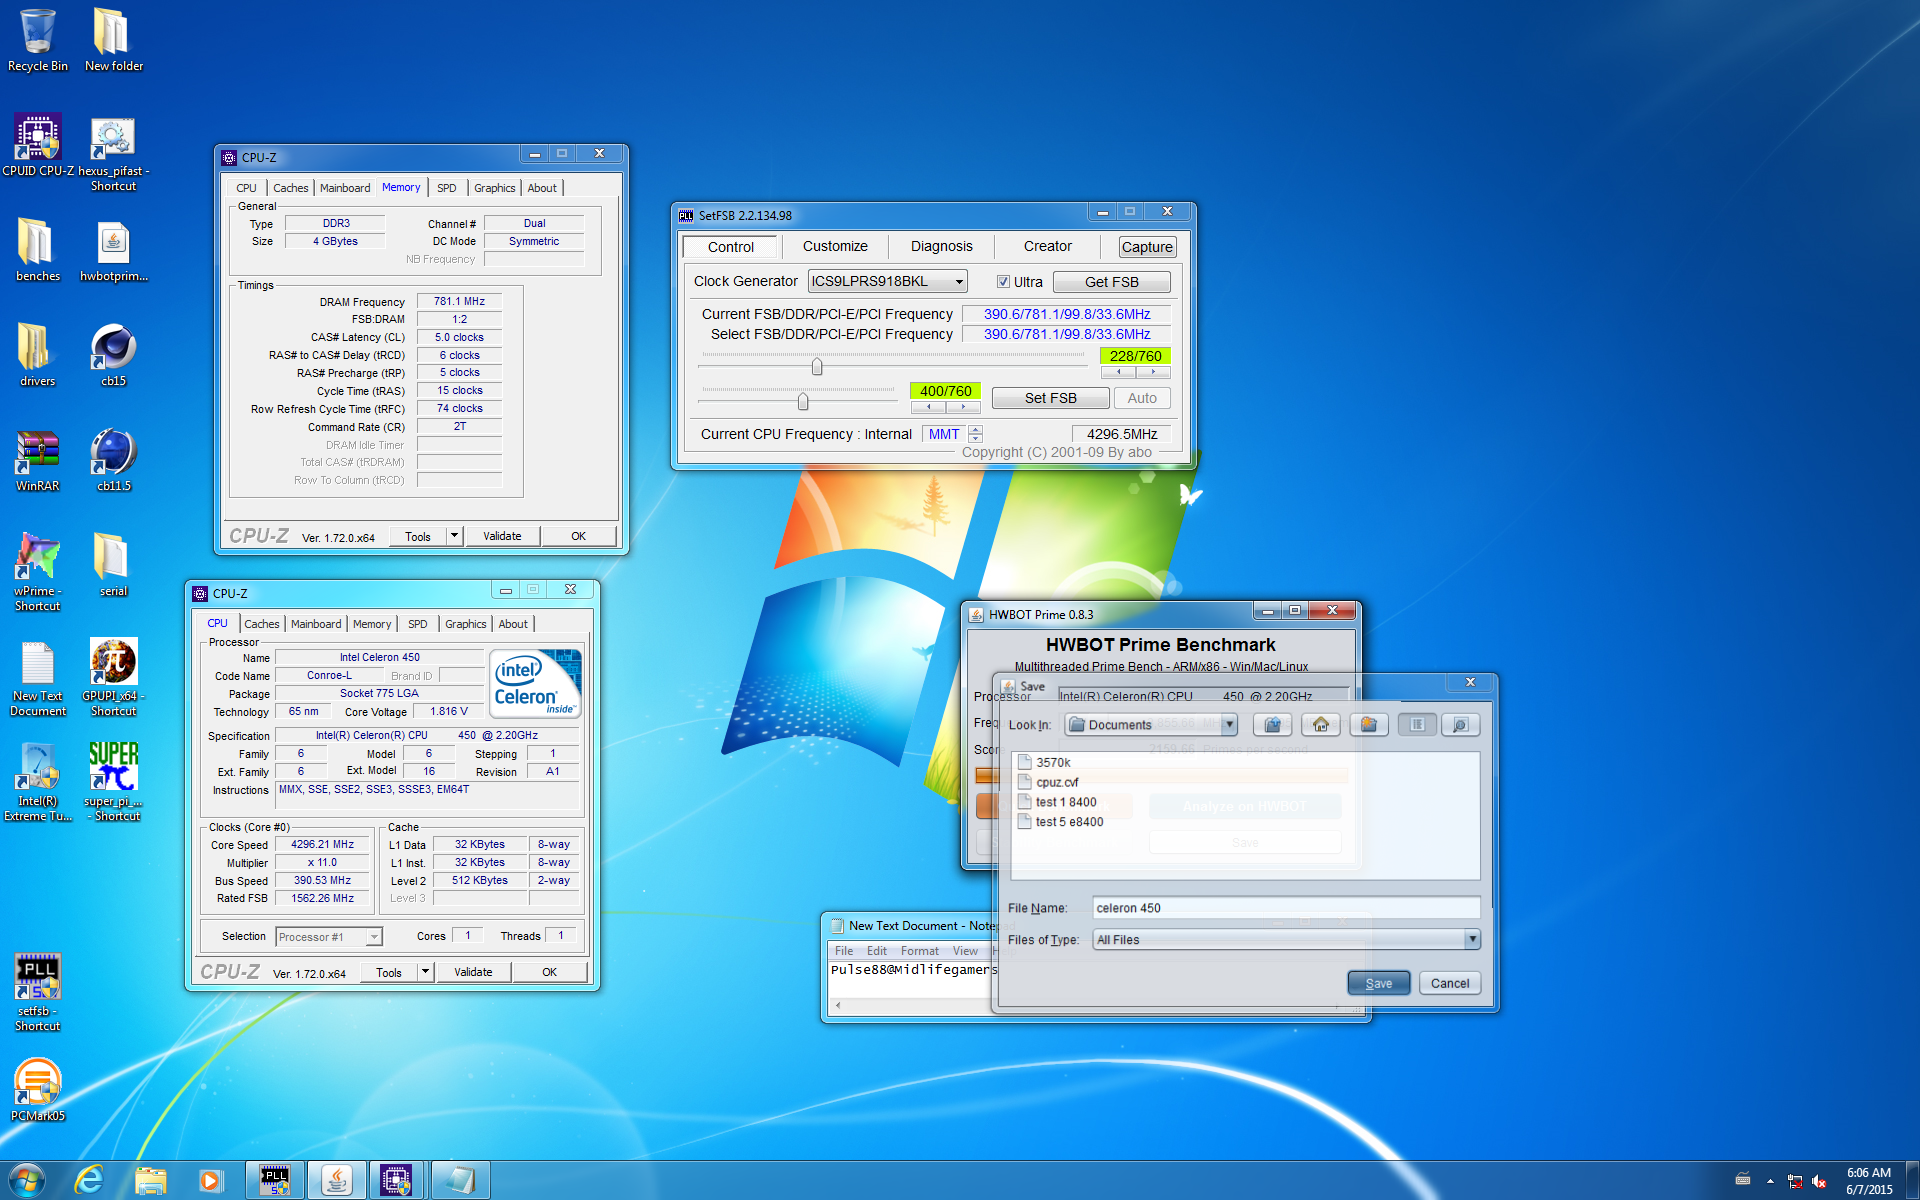Launch wPrime shortcut icon
The height and width of the screenshot is (1200, 1920).
[38, 572]
